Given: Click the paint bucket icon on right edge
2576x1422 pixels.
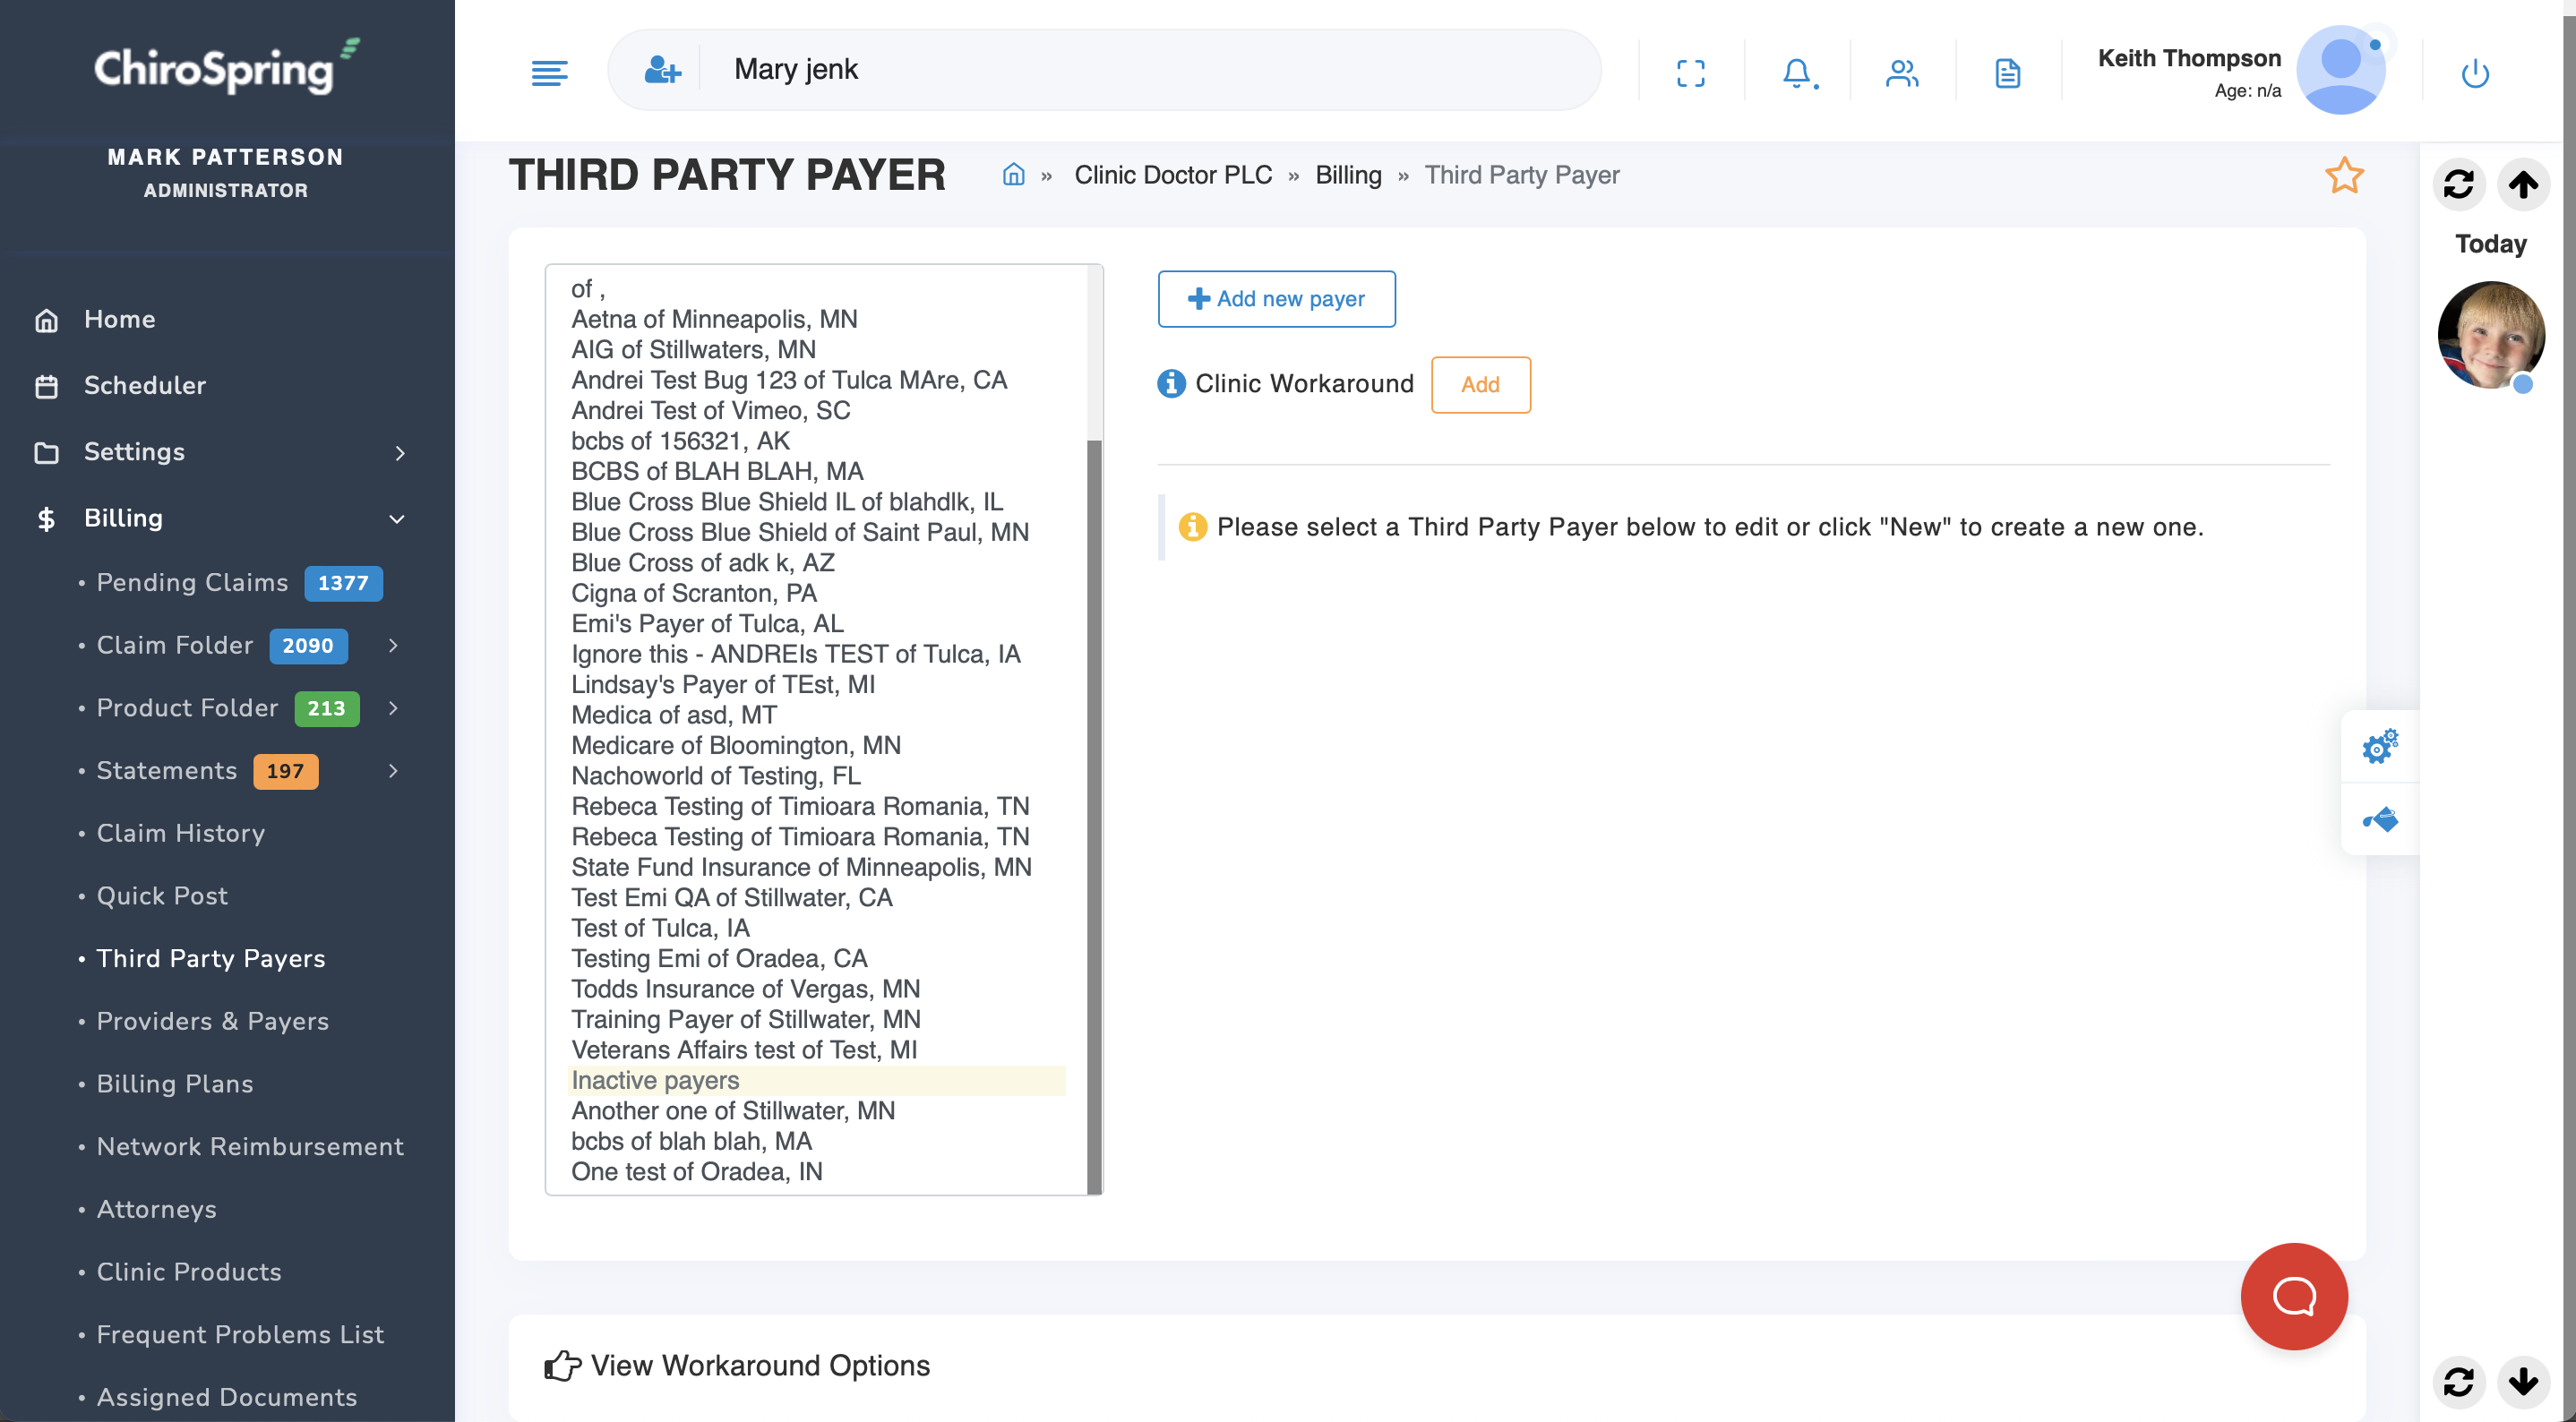Looking at the screenshot, I should click(x=2381, y=820).
